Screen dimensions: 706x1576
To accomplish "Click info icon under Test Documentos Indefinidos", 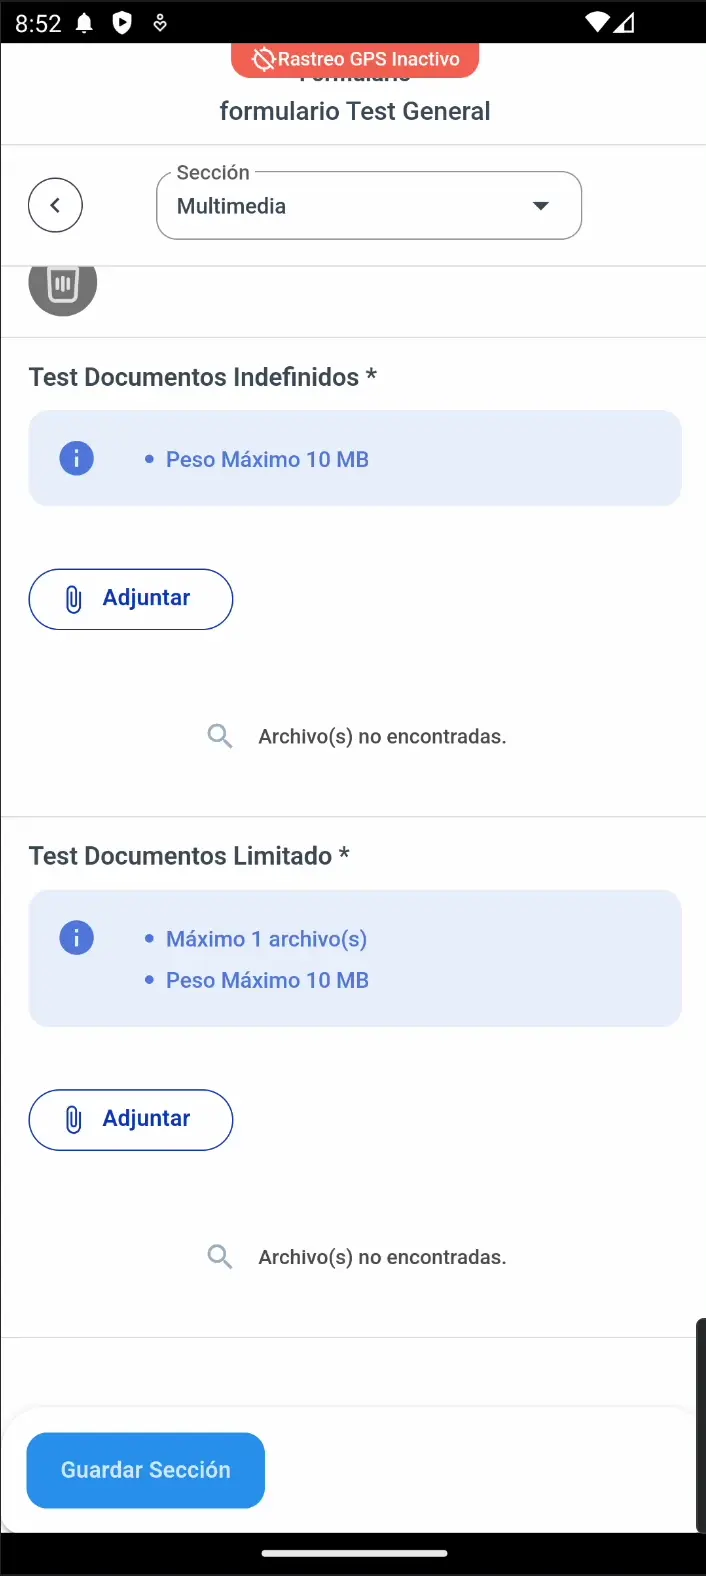I will (x=76, y=458).
